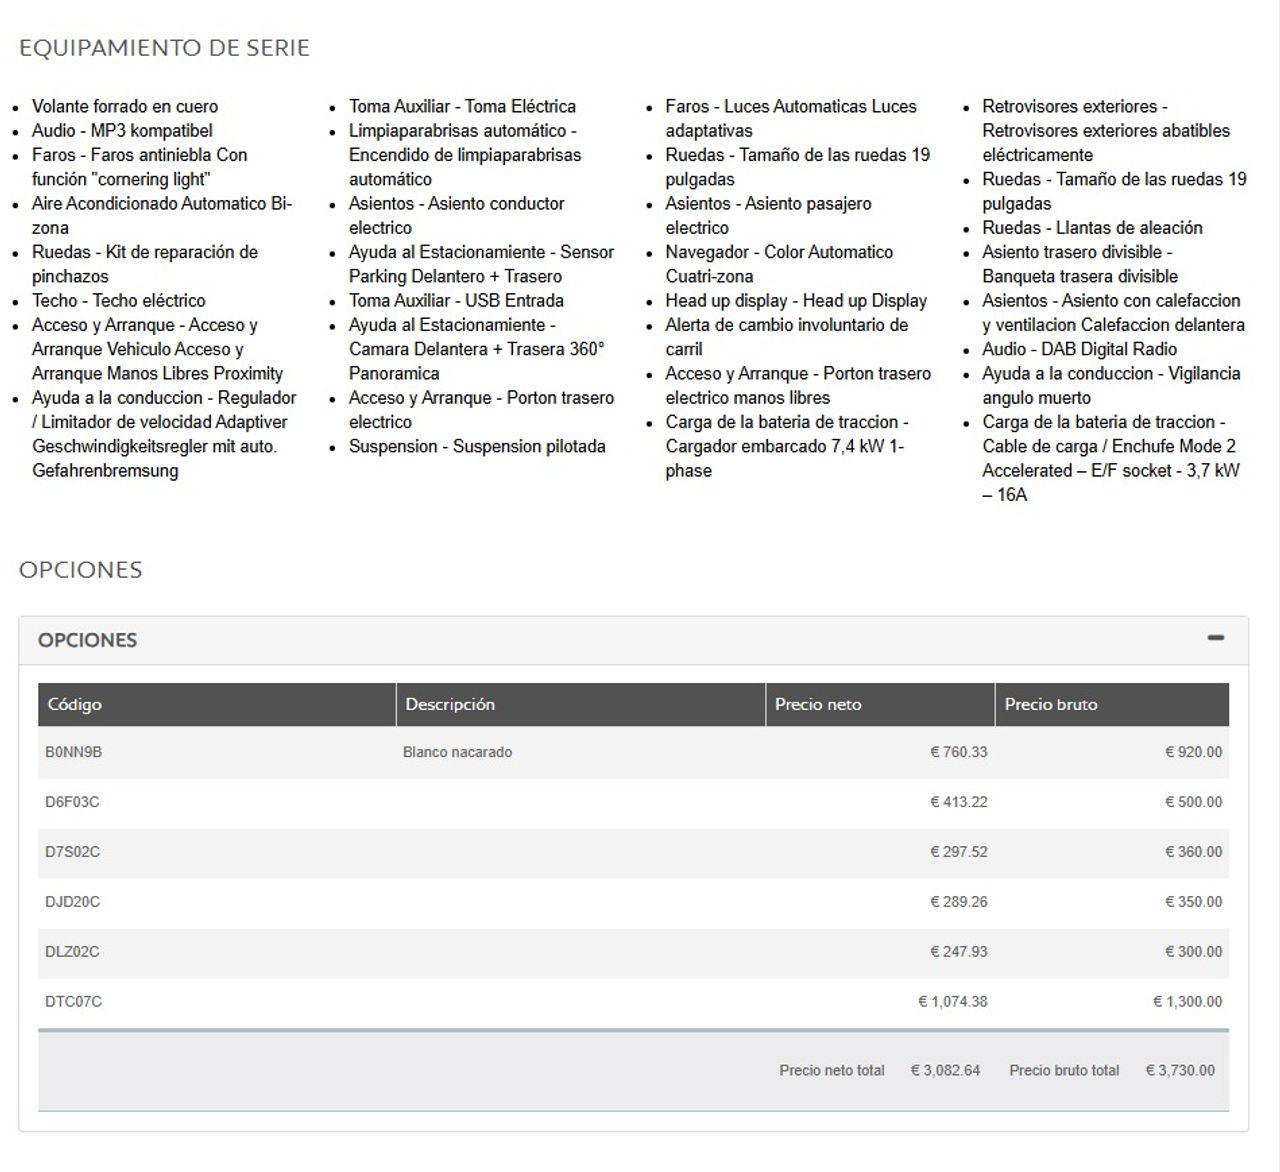This screenshot has width=1280, height=1172.
Task: Click the Audio - DAB Digital Radio item
Action: [x=1079, y=349]
